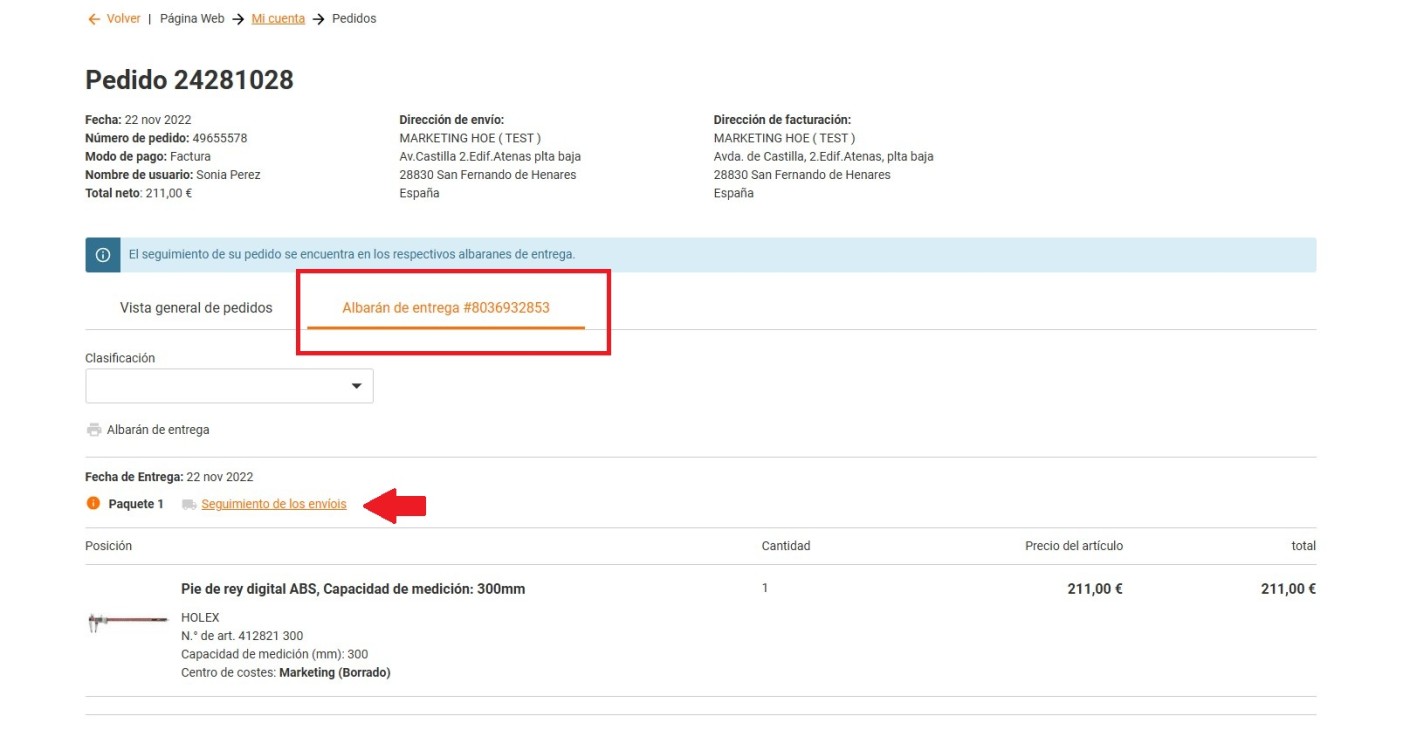1410x730 pixels.
Task: Click the printer icon for the delivery note
Action: pyautogui.click(x=94, y=430)
